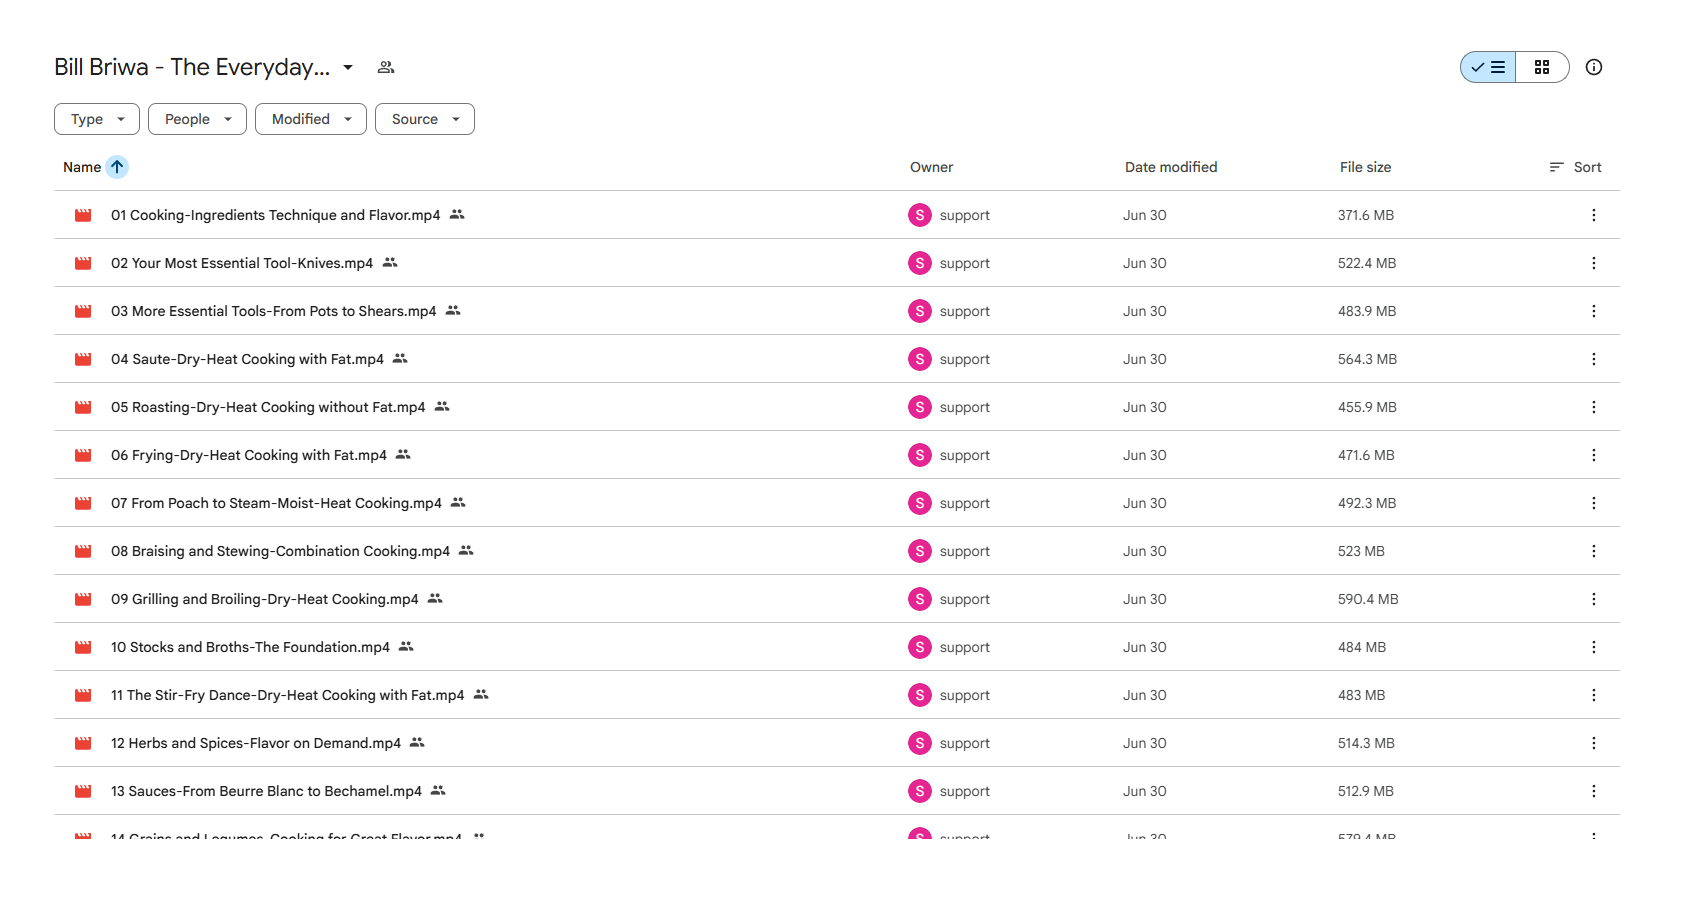Open more actions for 13 Sauces file
The image size is (1686, 900).
pyautogui.click(x=1594, y=791)
